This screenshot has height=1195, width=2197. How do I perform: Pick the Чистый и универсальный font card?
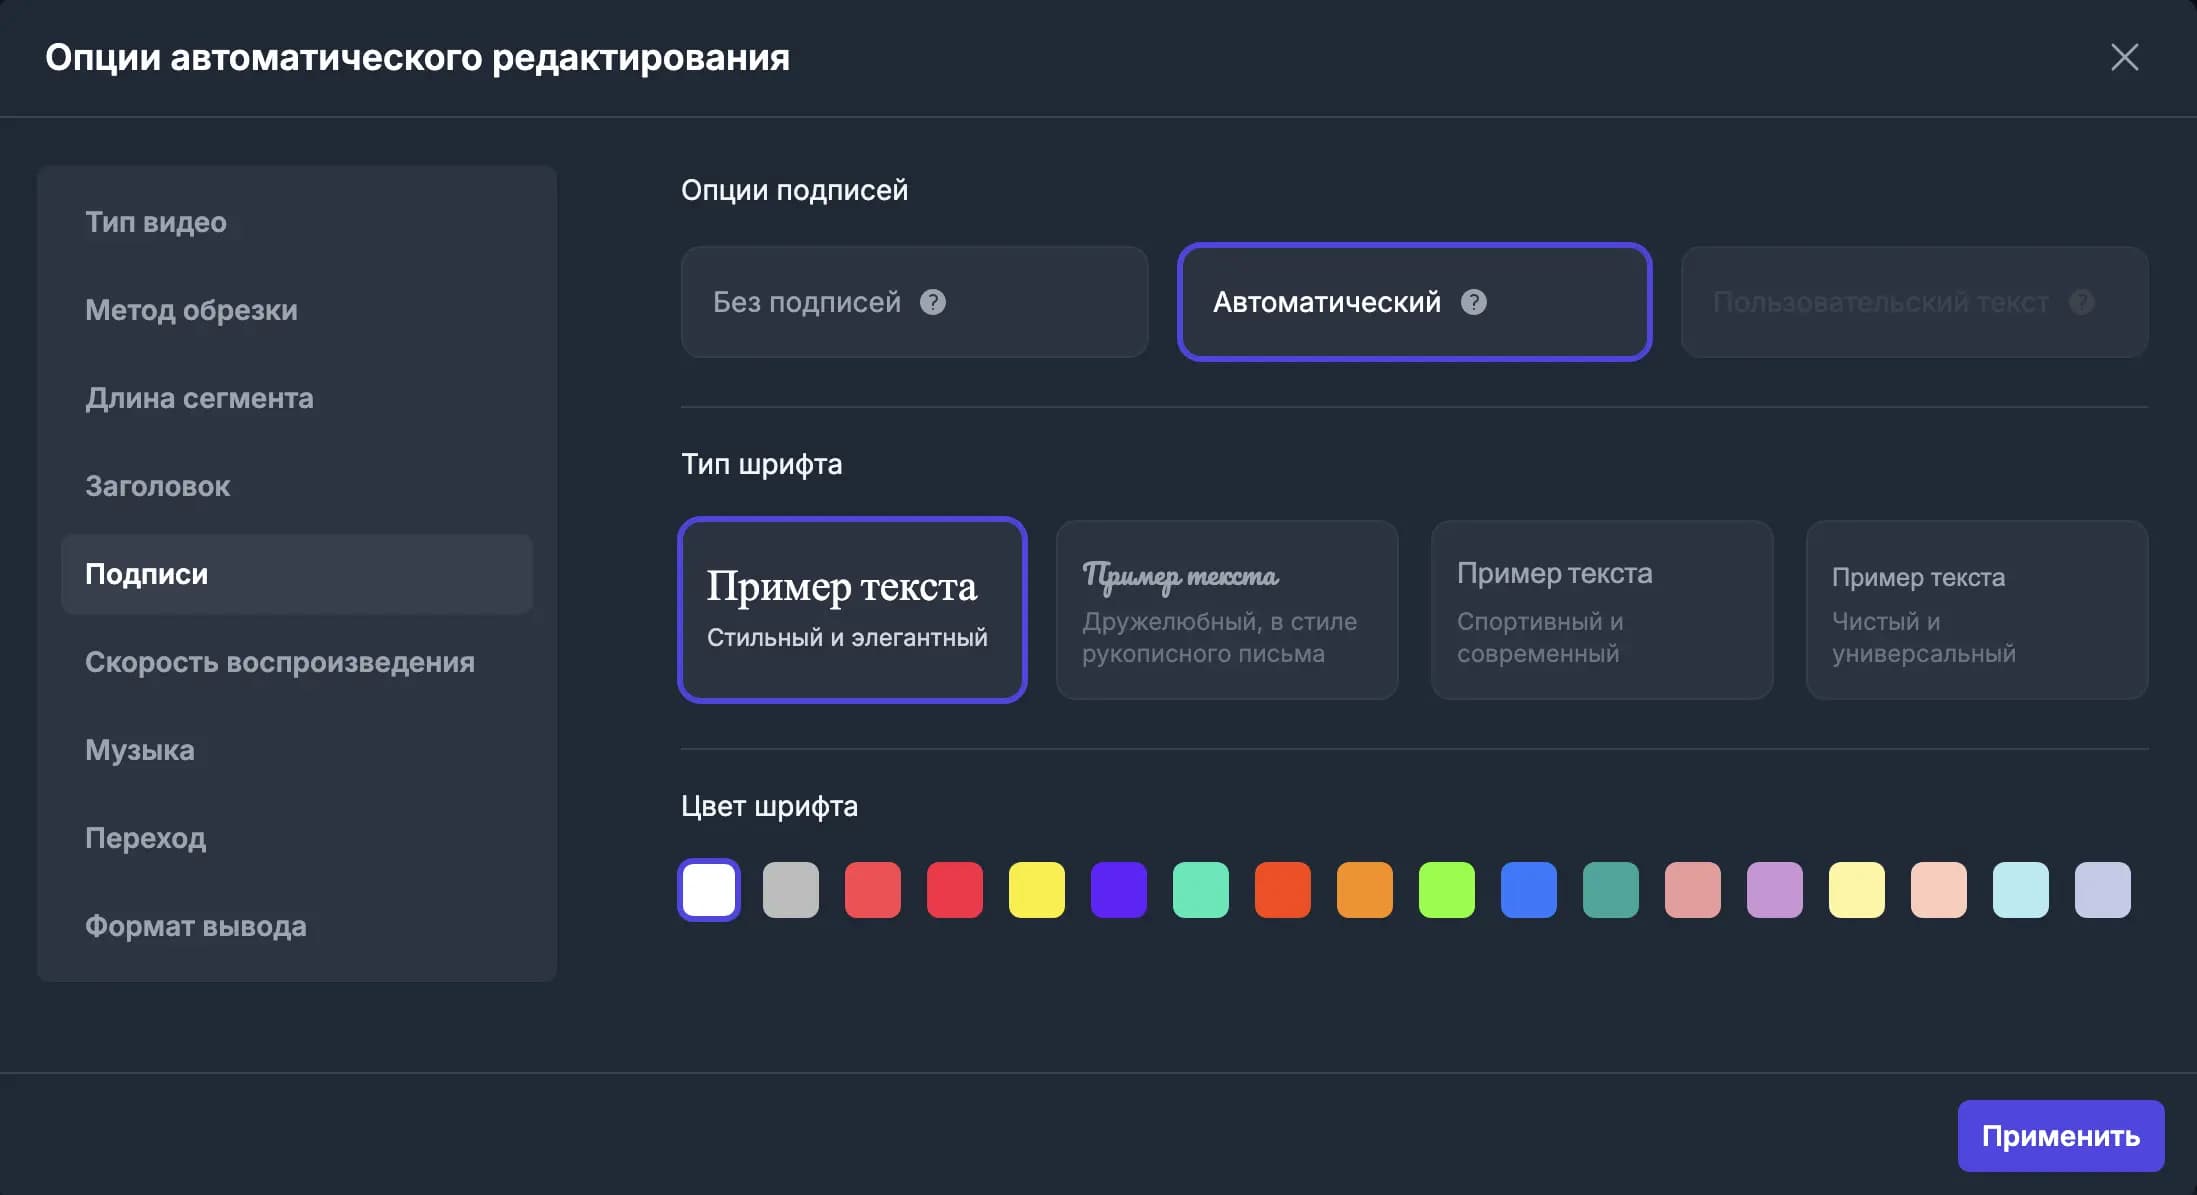(x=1976, y=610)
